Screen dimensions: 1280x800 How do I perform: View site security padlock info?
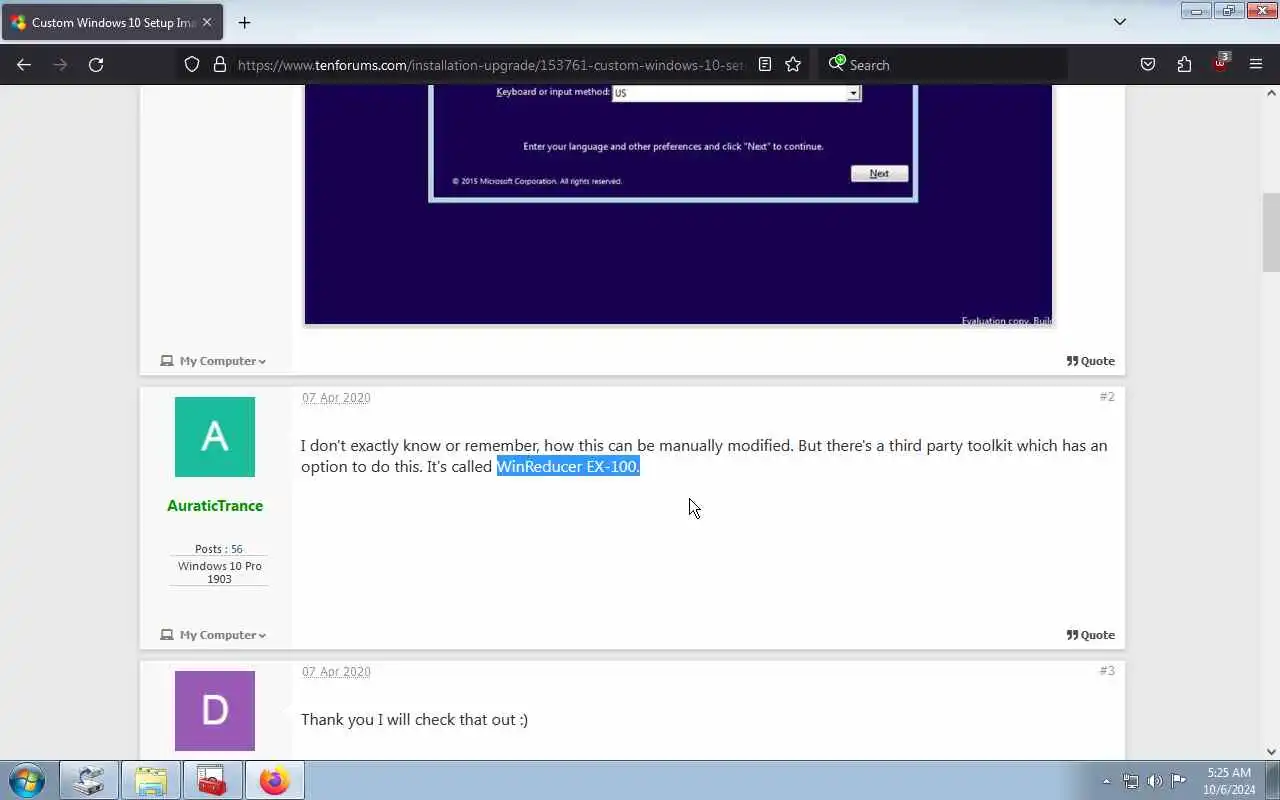[220, 65]
